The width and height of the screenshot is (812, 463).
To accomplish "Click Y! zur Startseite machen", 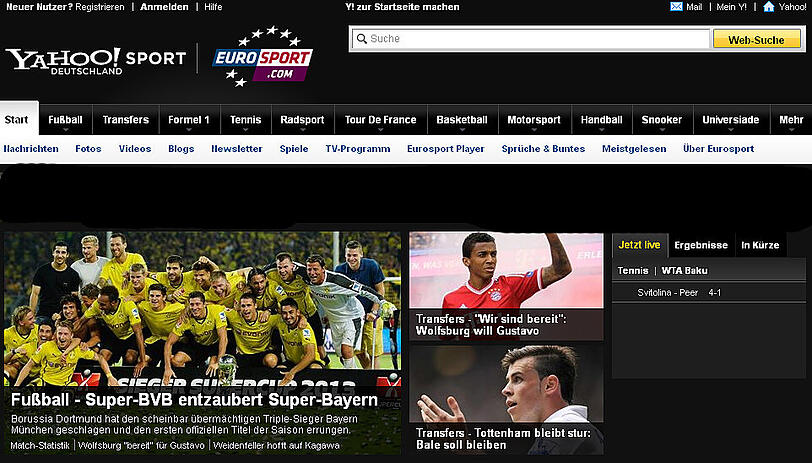I will coord(402,7).
